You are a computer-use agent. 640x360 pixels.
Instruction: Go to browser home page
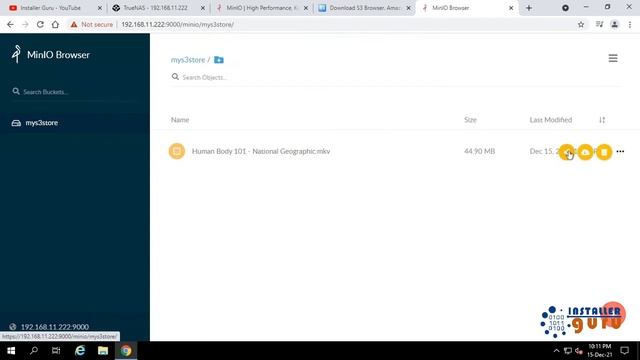point(55,24)
